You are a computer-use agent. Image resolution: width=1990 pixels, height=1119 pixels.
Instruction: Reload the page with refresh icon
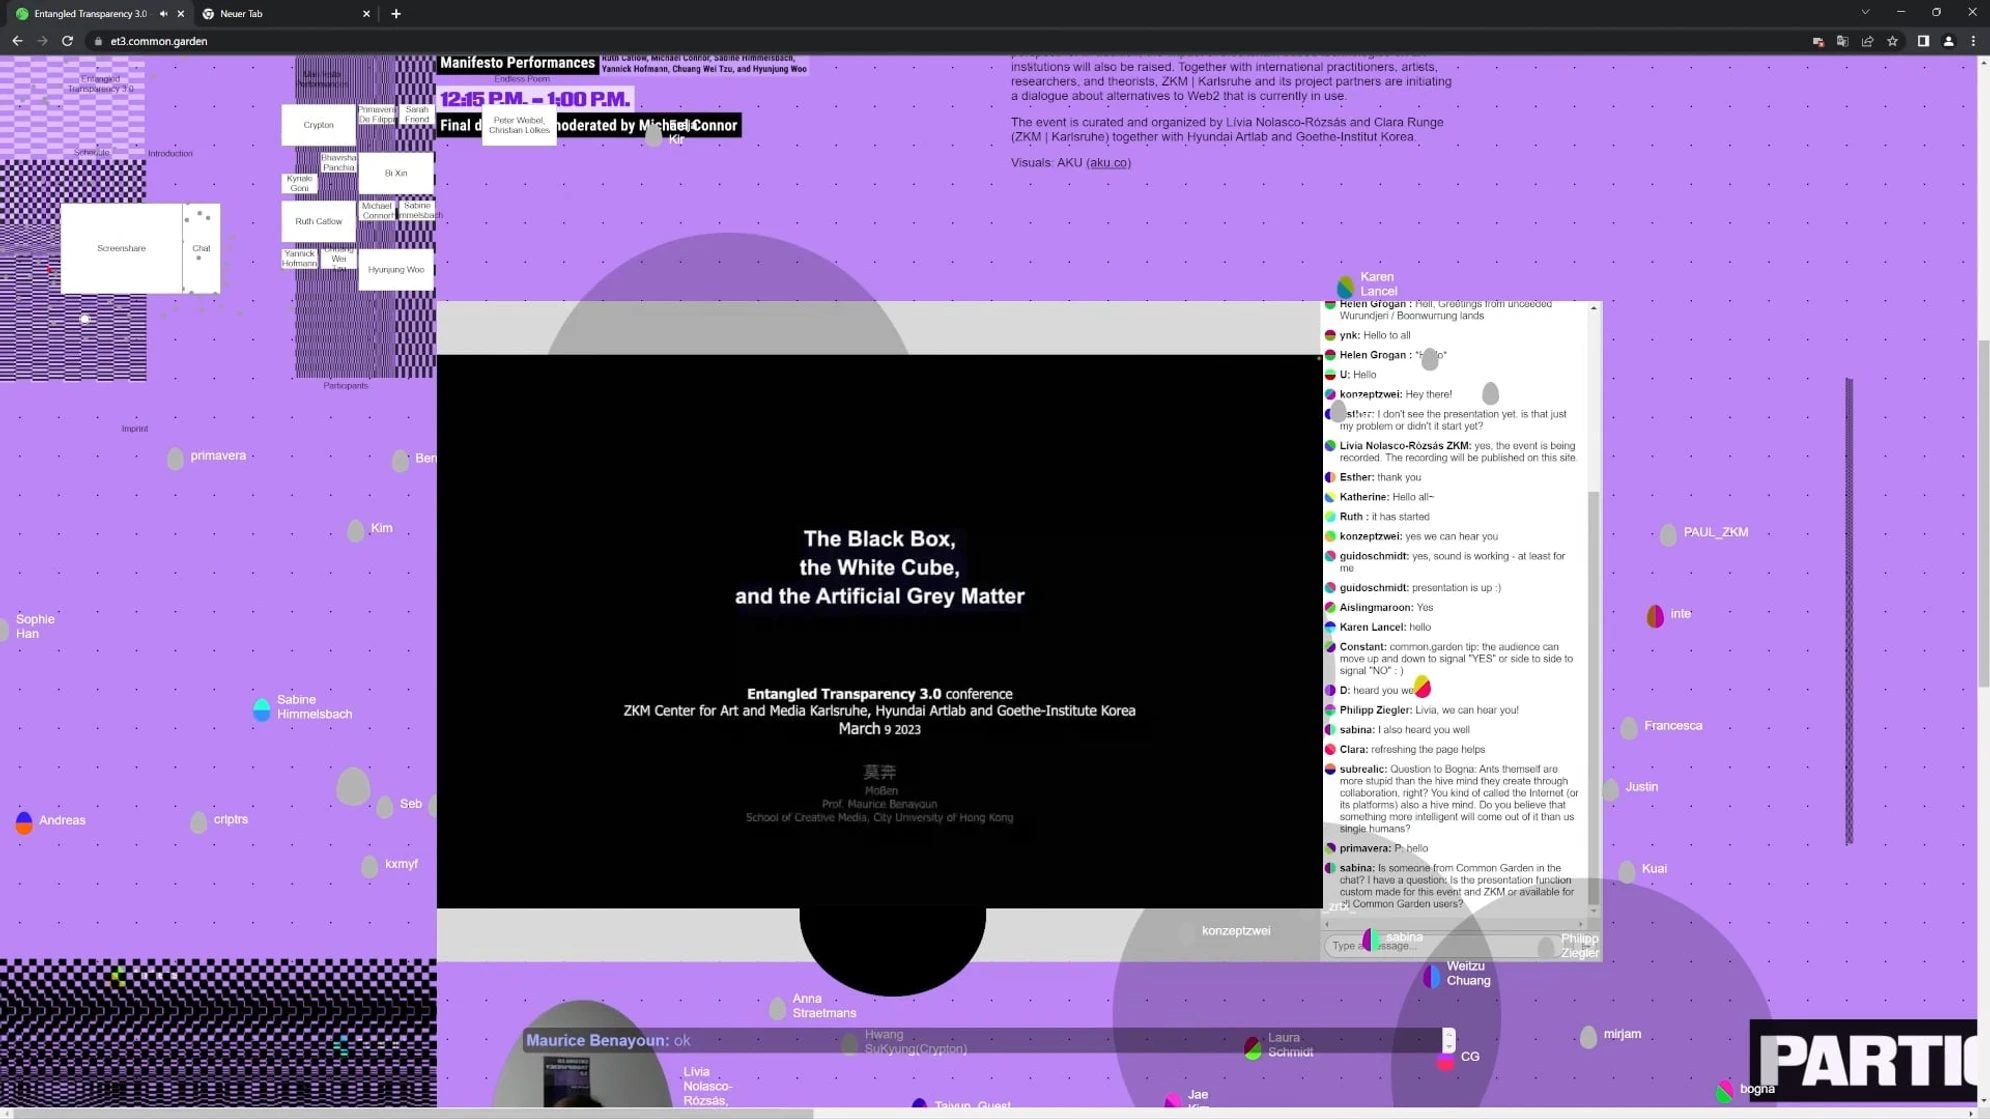coord(67,41)
